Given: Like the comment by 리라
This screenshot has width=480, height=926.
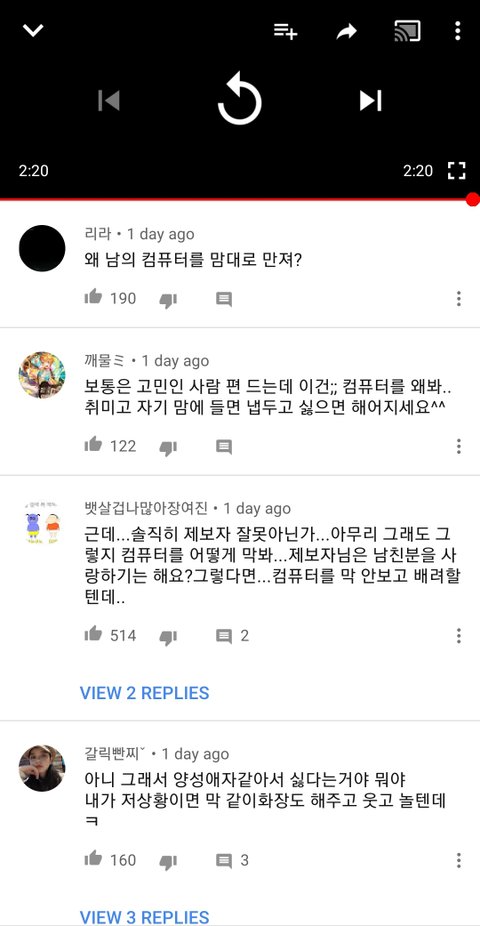Looking at the screenshot, I should click(x=93, y=297).
